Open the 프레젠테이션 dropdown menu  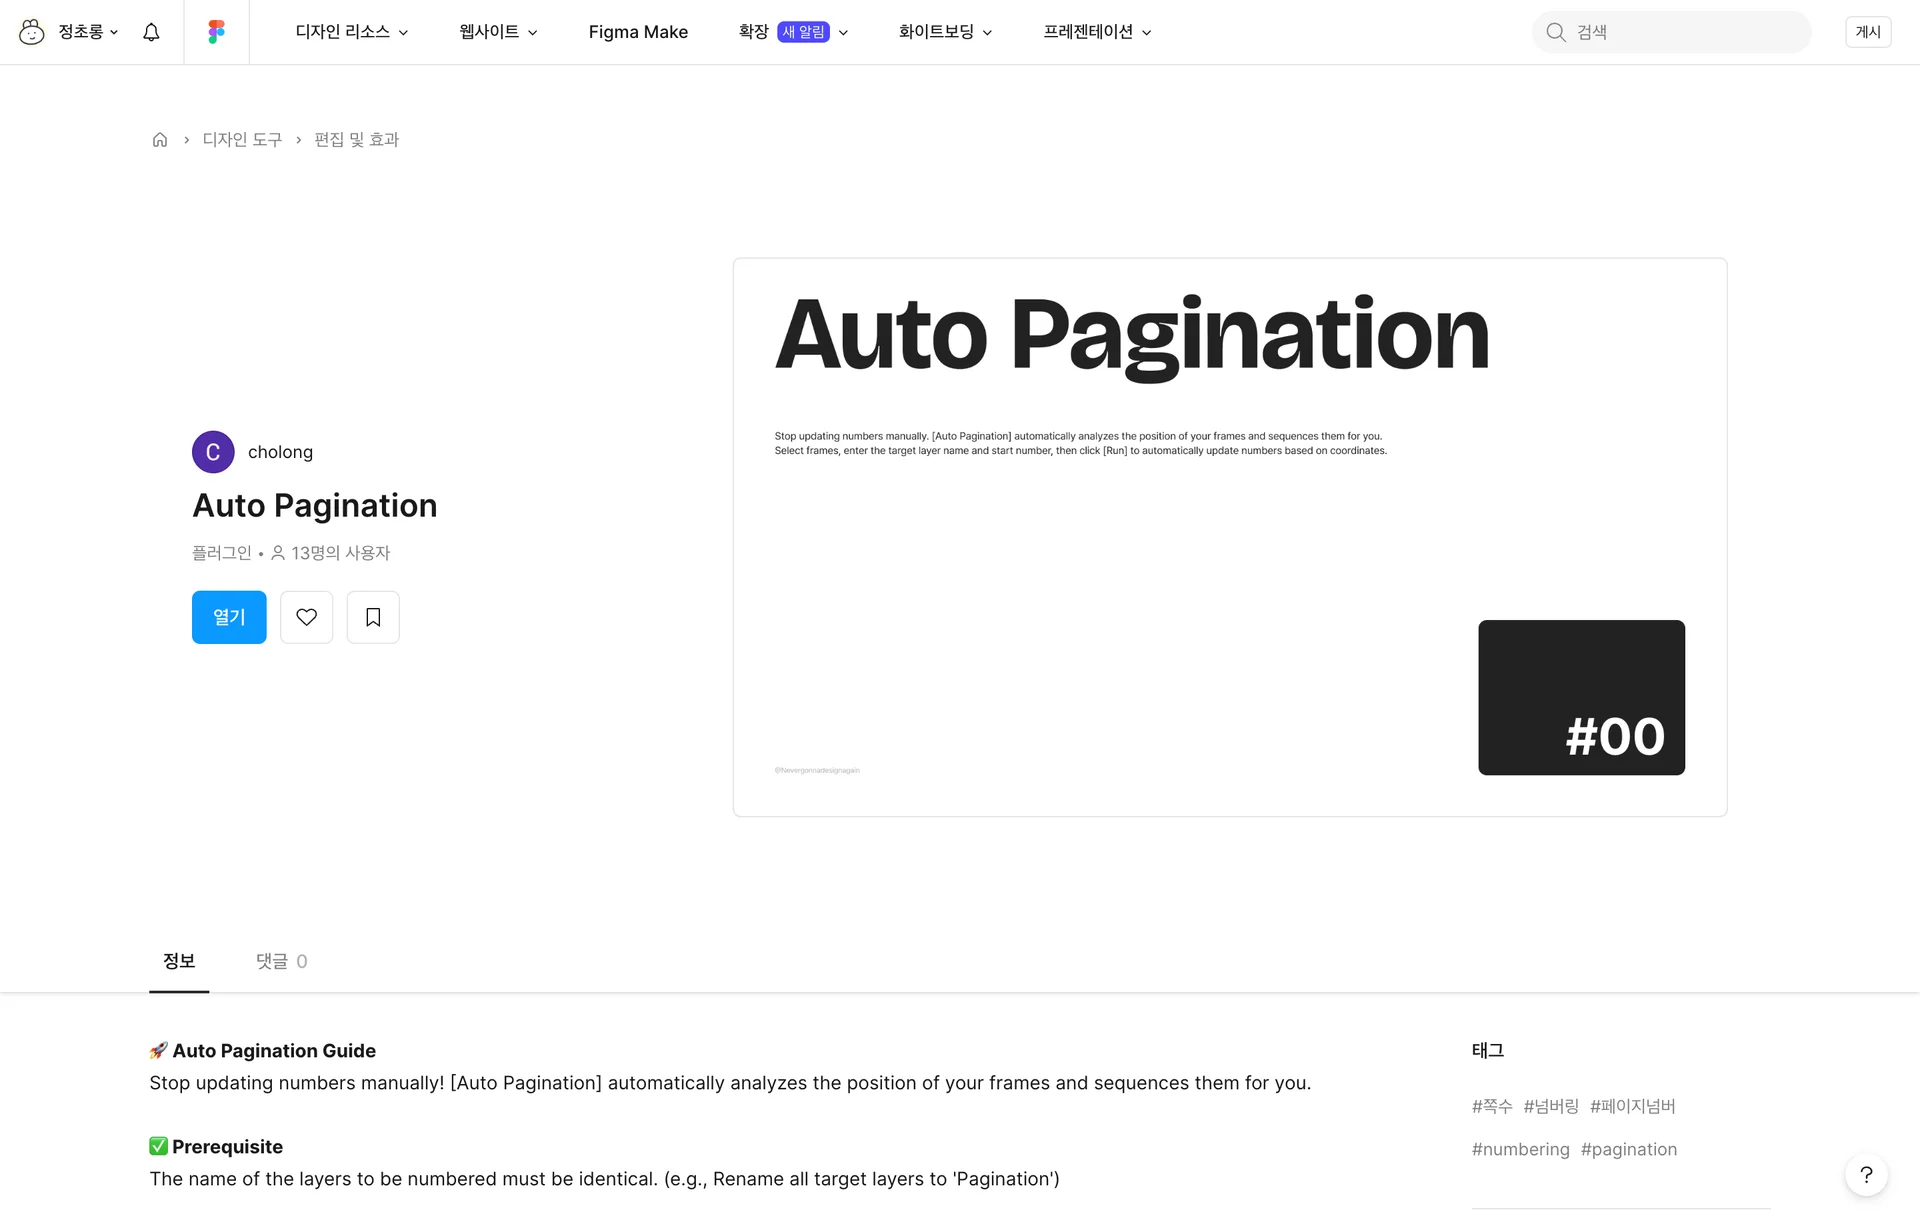[1097, 32]
